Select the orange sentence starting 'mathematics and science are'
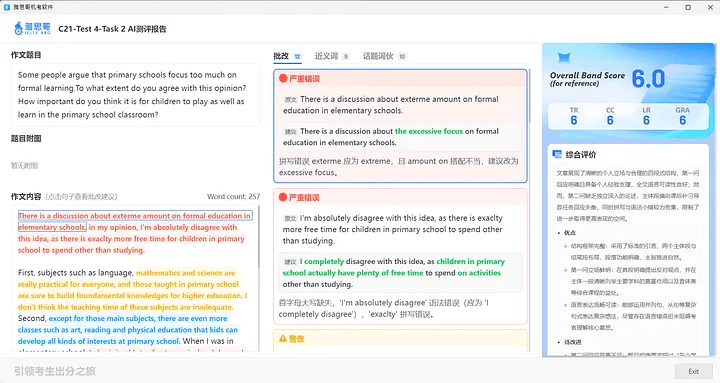The image size is (720, 383). [x=132, y=290]
